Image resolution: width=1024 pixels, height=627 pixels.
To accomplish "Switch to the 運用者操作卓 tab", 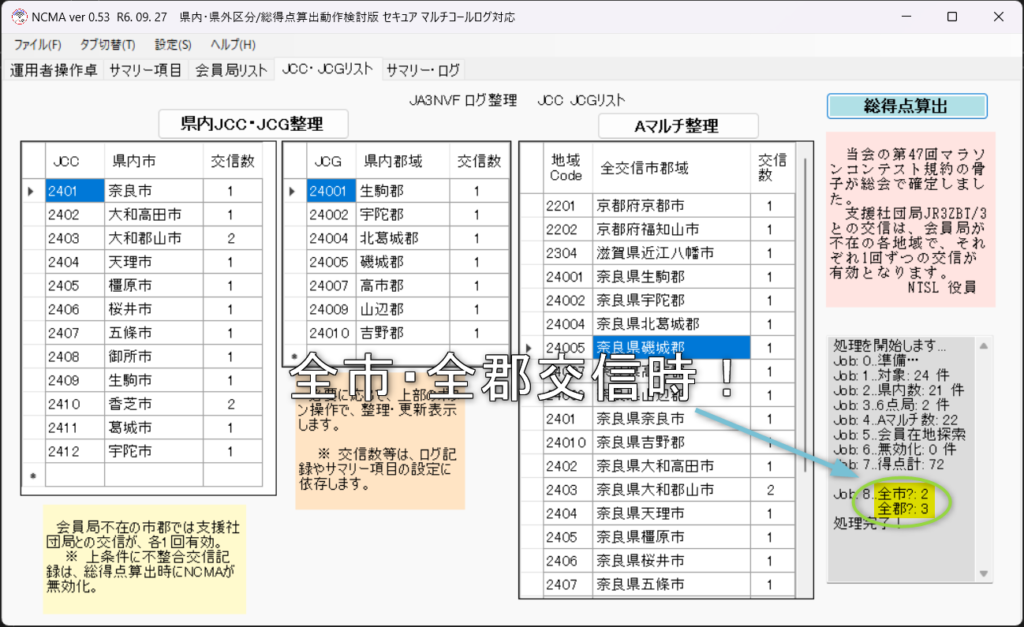I will pyautogui.click(x=54, y=70).
